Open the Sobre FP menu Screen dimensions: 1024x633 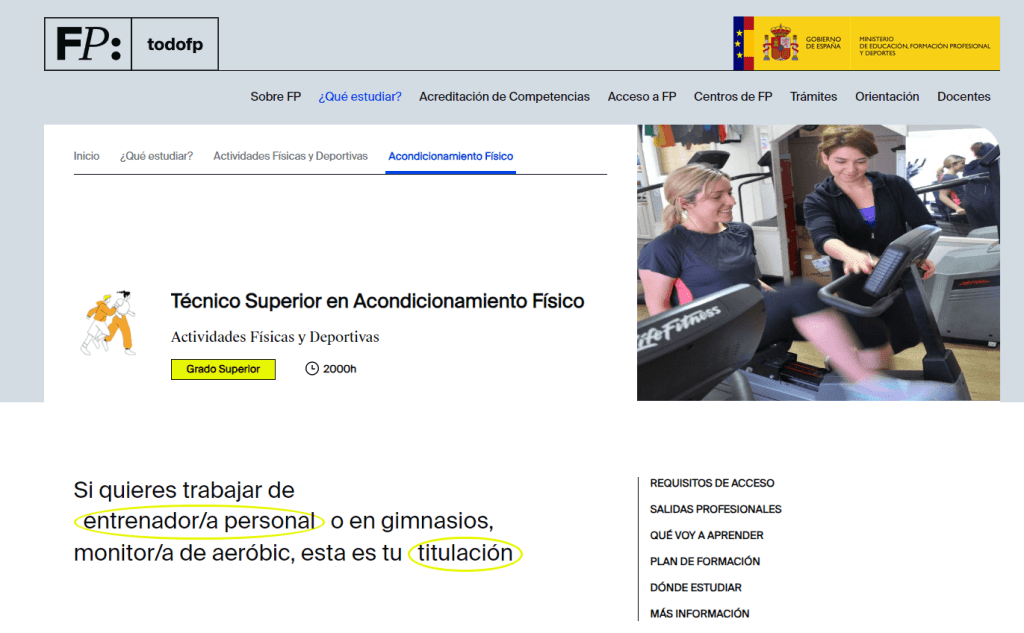click(x=276, y=97)
